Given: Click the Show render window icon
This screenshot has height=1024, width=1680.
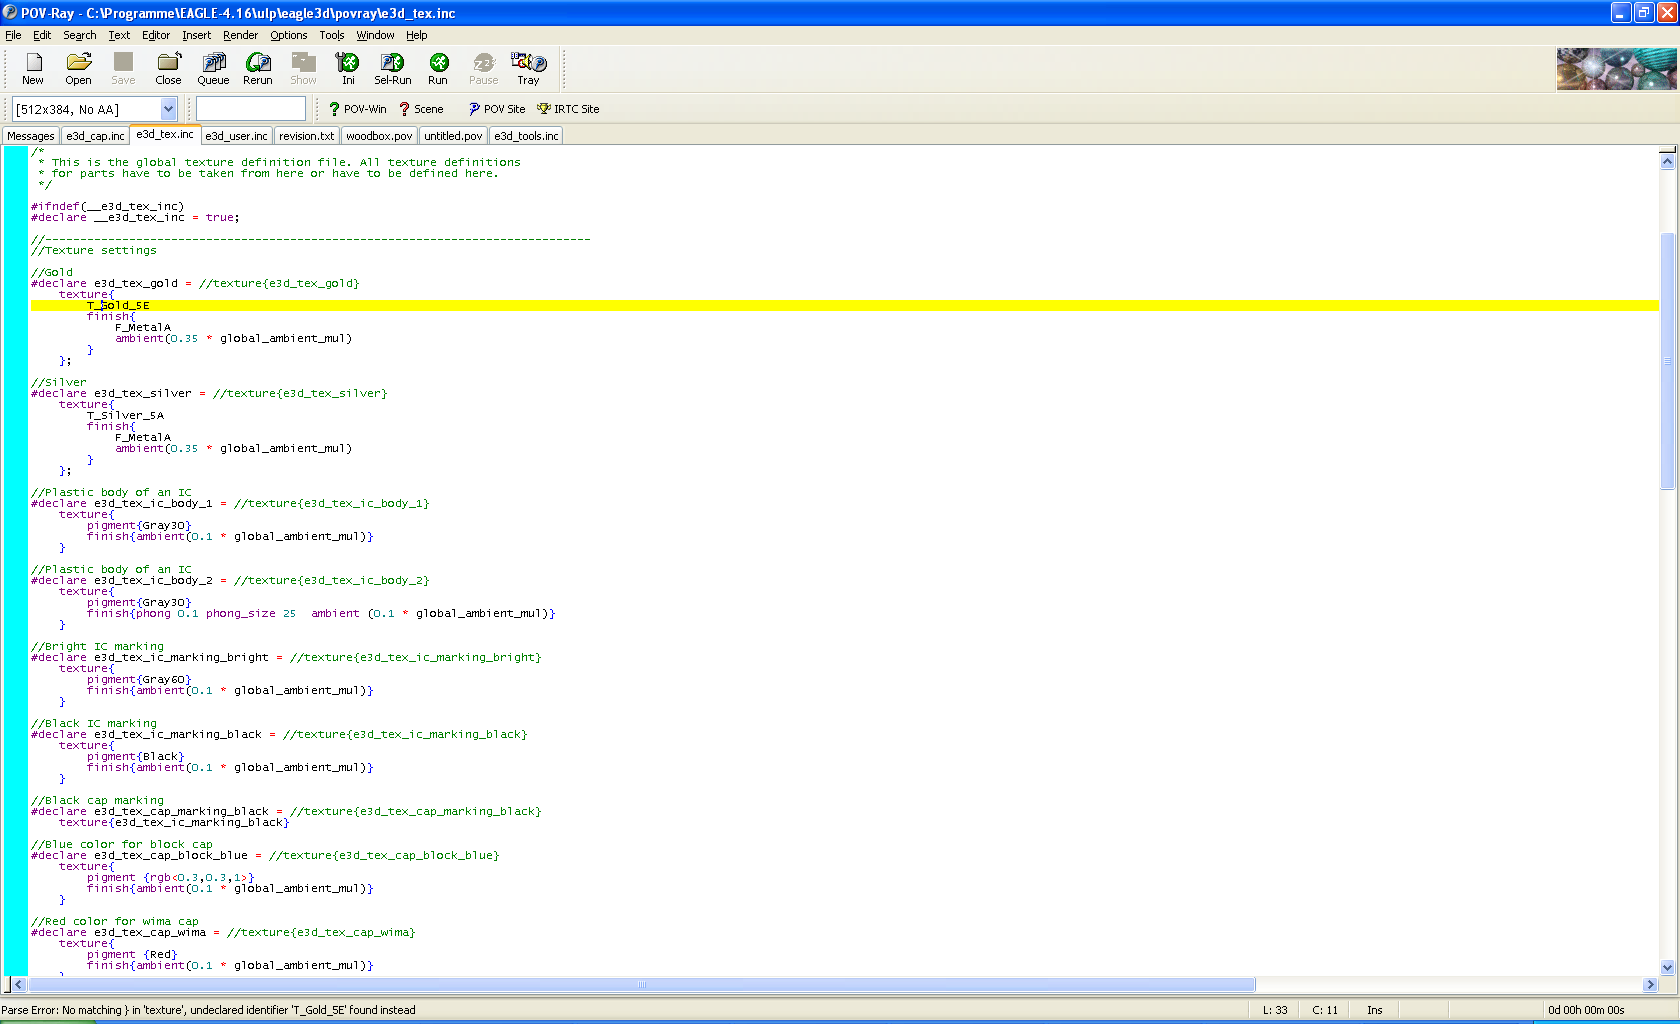Looking at the screenshot, I should [303, 69].
